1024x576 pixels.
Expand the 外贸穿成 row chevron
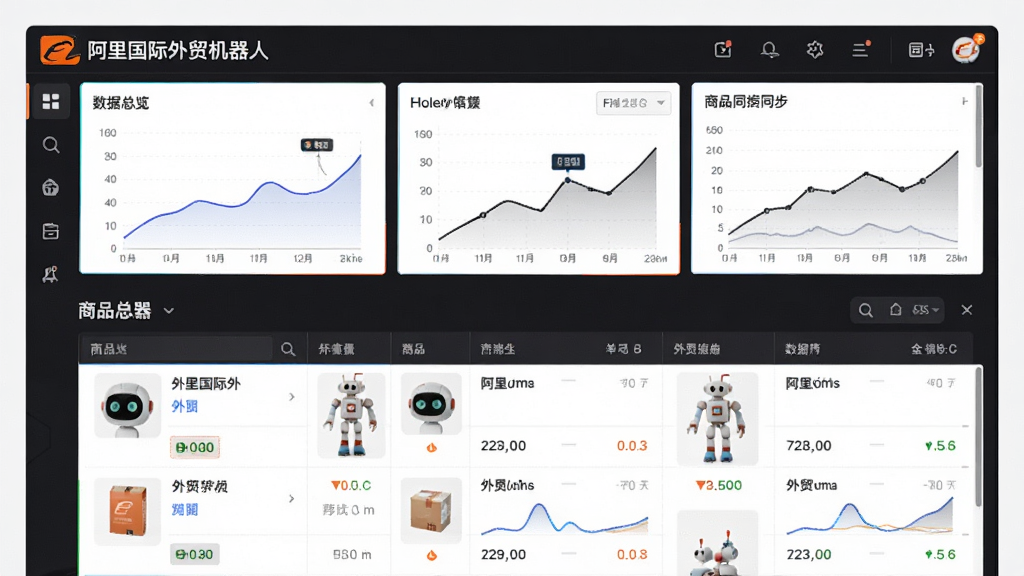[291, 499]
